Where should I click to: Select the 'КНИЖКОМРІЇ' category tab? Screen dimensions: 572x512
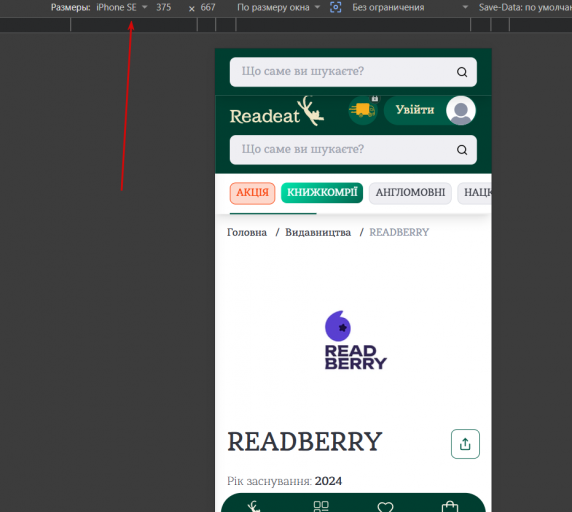click(x=322, y=193)
